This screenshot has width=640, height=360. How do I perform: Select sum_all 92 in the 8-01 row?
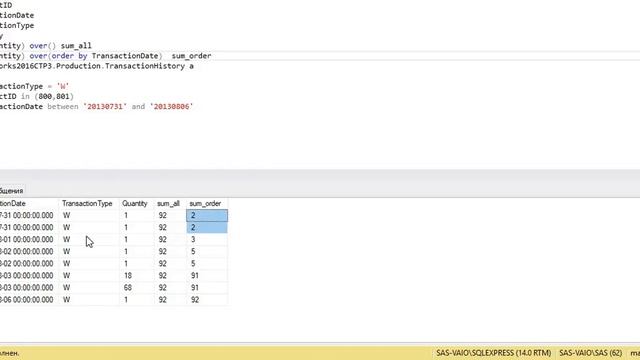pos(170,239)
